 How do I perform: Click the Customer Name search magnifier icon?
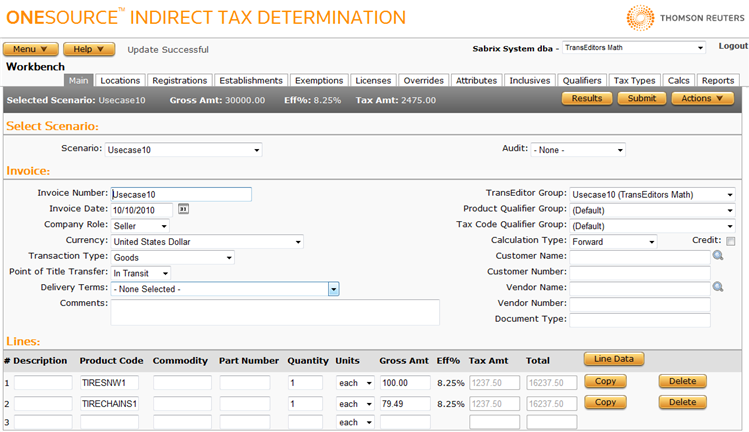(x=717, y=256)
